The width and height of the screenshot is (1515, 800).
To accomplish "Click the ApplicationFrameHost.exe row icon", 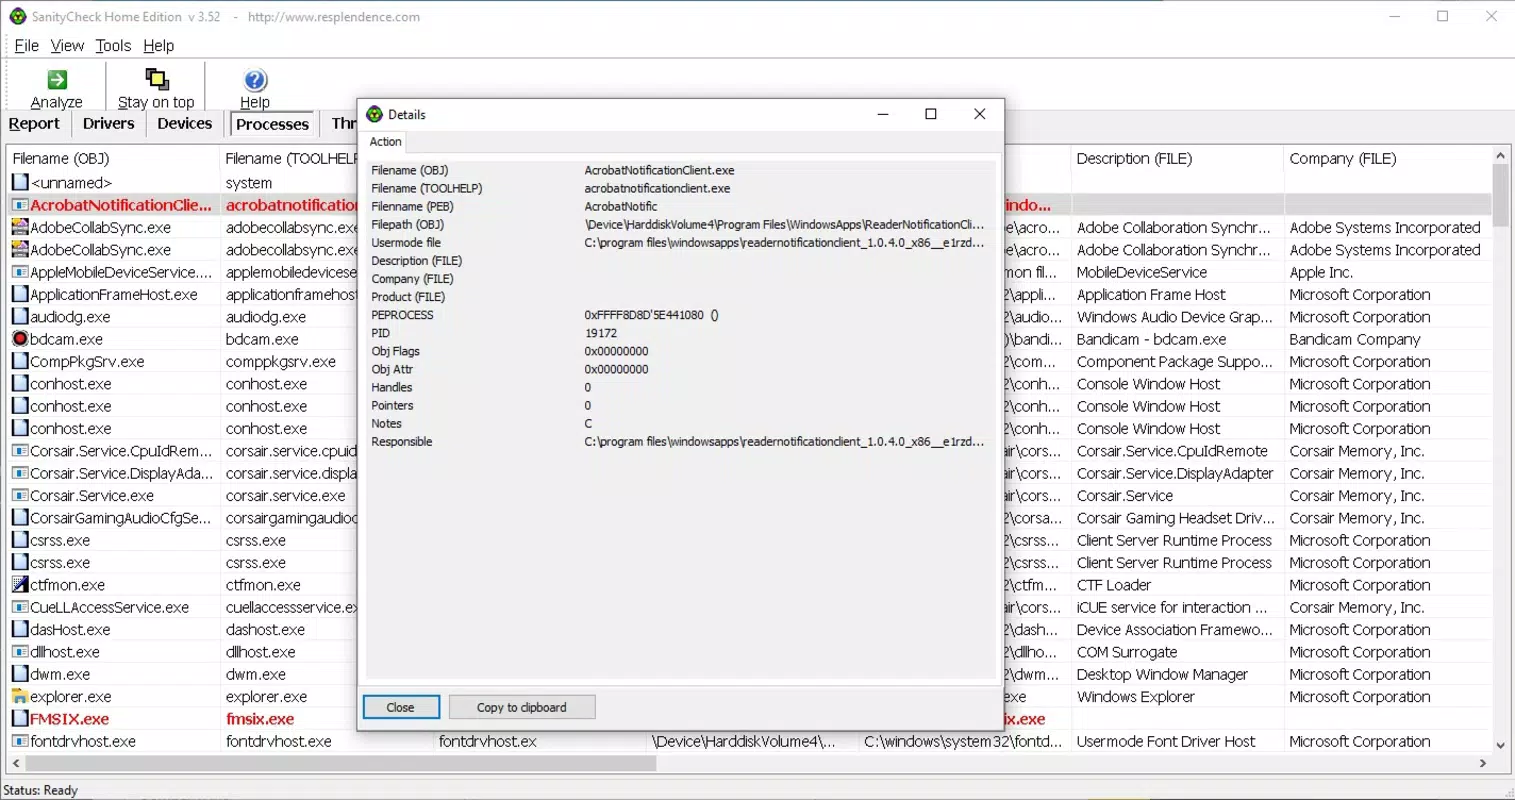I will (20, 294).
